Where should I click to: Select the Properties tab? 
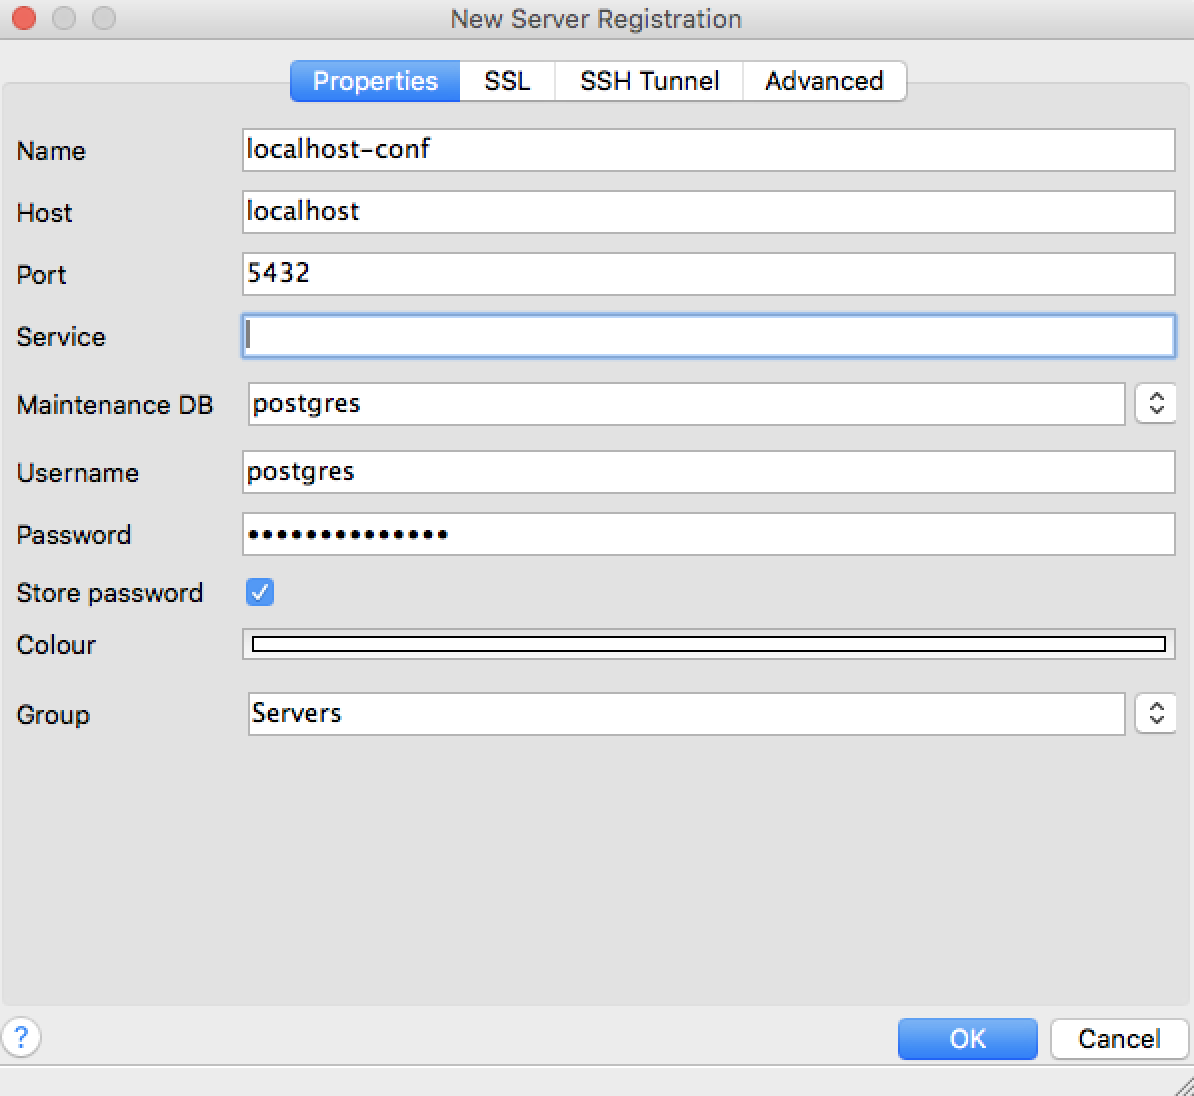[375, 81]
